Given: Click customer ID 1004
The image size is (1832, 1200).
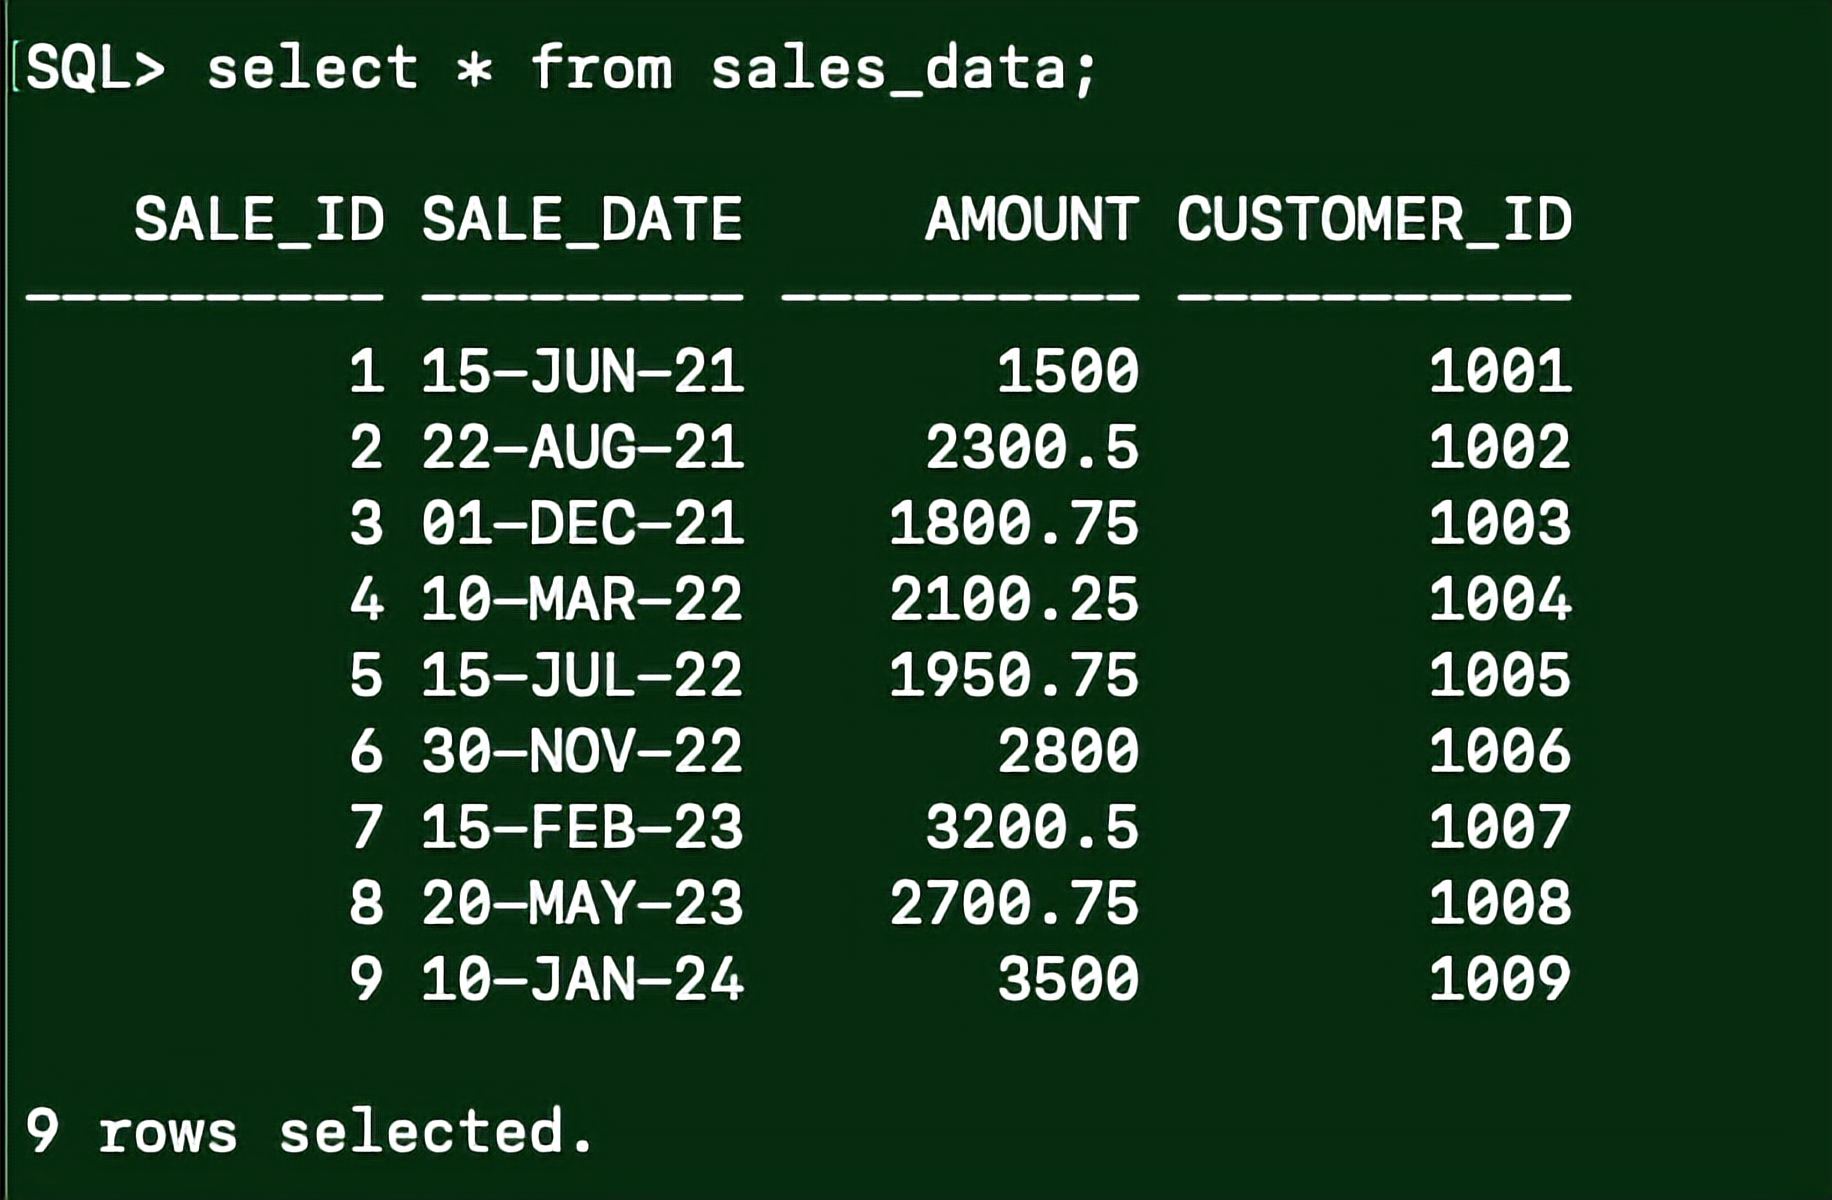Looking at the screenshot, I should click(1500, 599).
